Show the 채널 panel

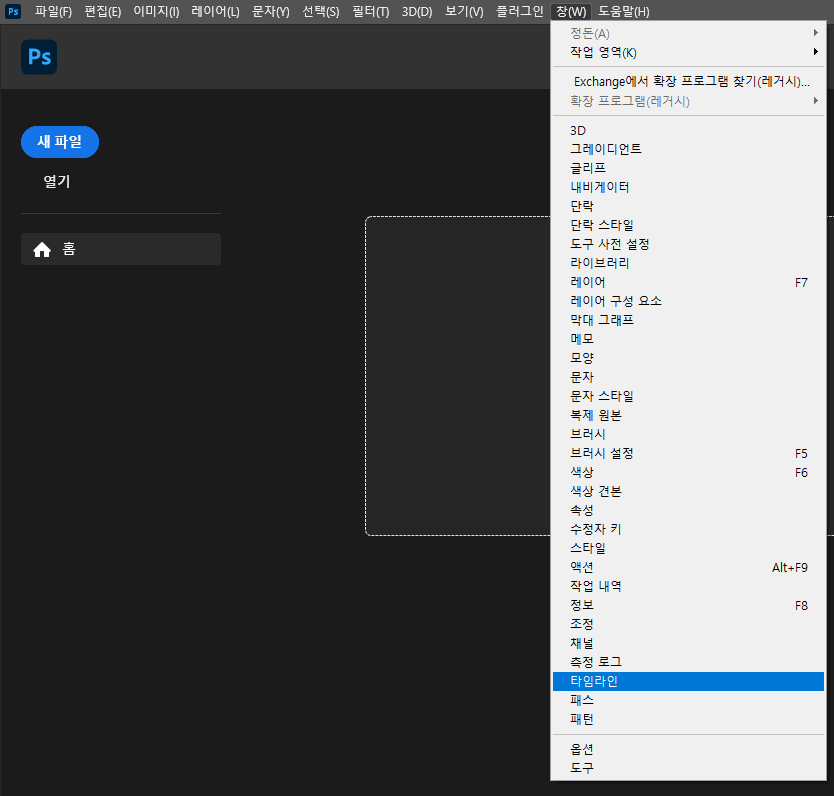pyautogui.click(x=688, y=643)
